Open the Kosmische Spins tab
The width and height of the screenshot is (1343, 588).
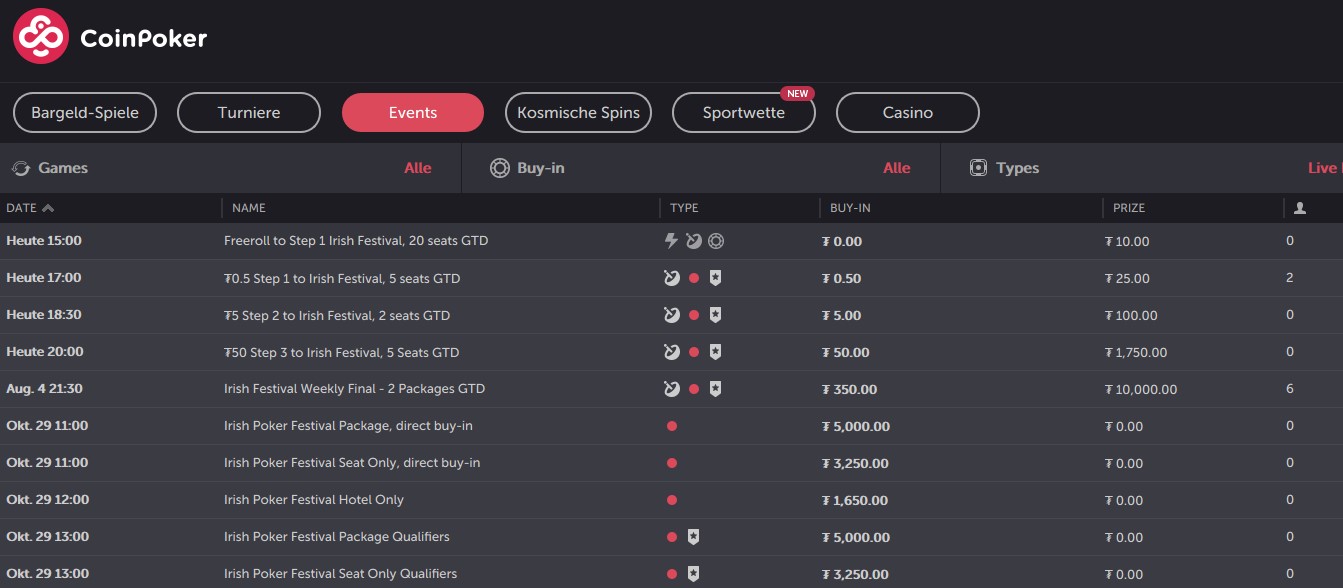pyautogui.click(x=578, y=113)
